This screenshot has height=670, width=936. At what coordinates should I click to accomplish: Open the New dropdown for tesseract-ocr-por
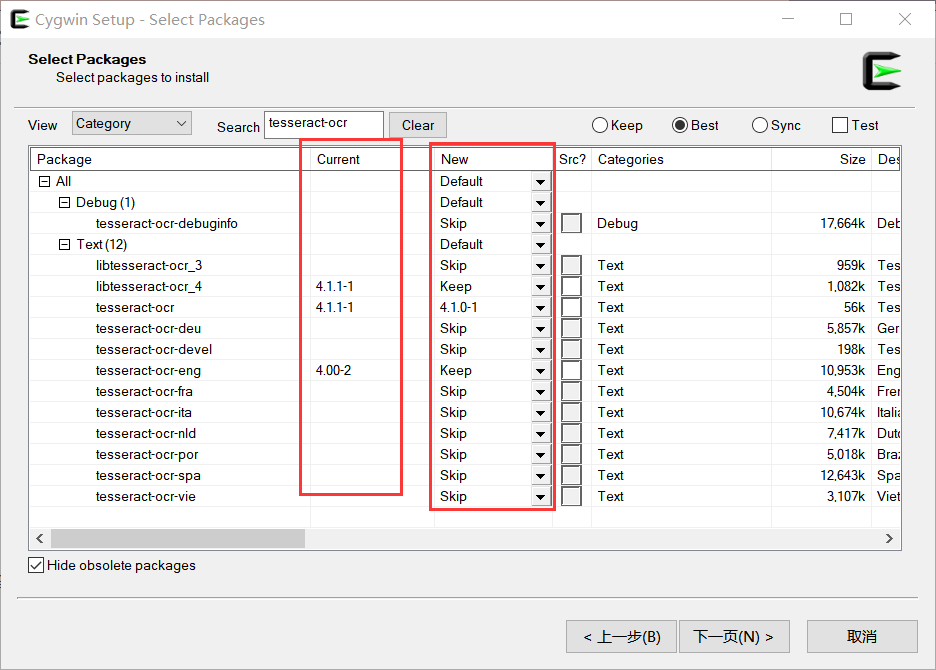[540, 454]
